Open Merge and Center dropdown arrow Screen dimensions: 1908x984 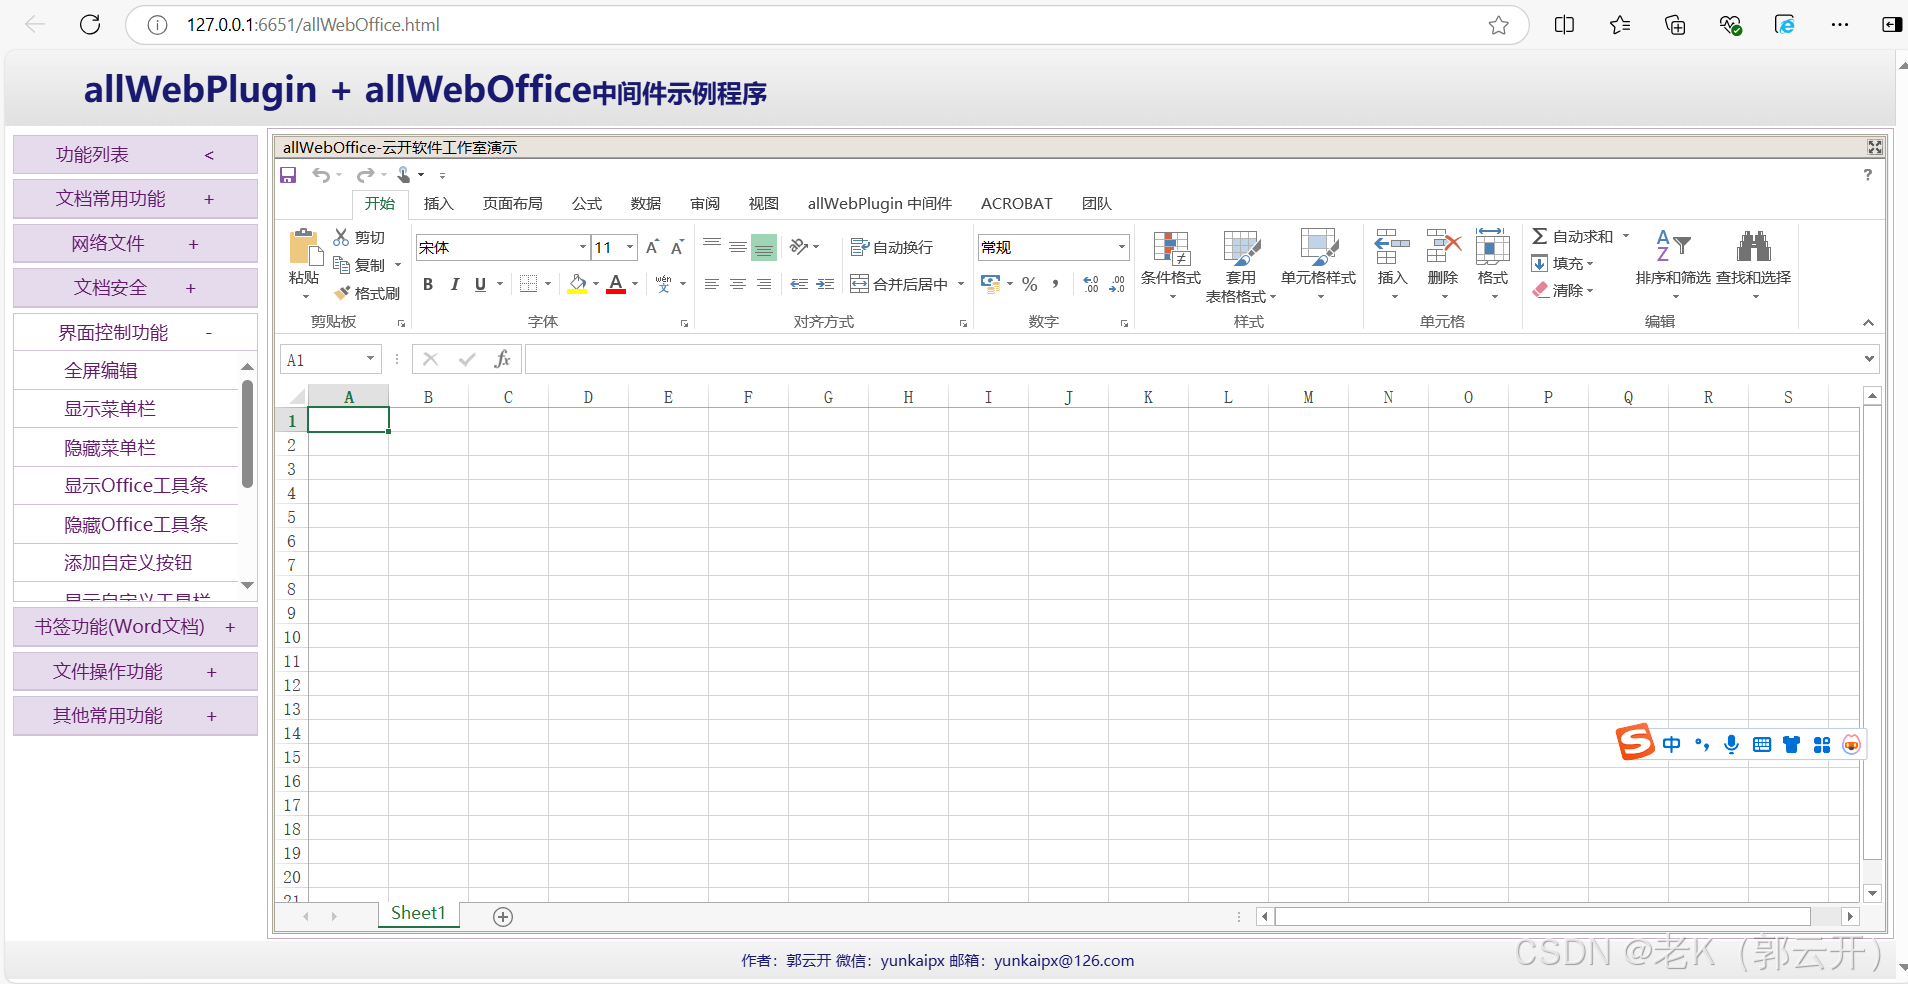coord(961,284)
